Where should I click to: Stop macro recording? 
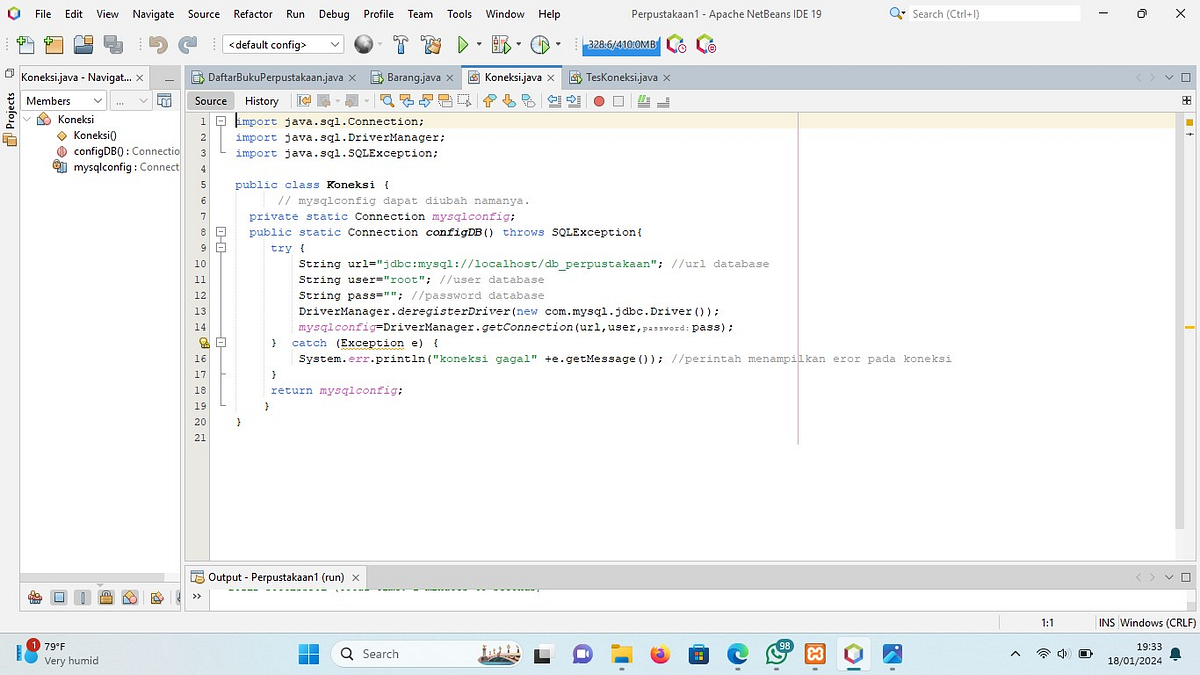click(618, 101)
